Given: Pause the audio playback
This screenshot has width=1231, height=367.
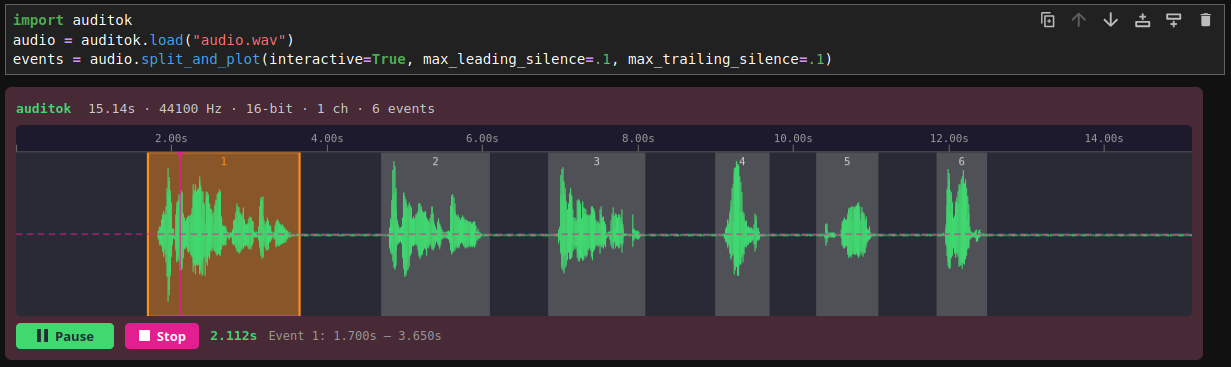Looking at the screenshot, I should pyautogui.click(x=65, y=336).
